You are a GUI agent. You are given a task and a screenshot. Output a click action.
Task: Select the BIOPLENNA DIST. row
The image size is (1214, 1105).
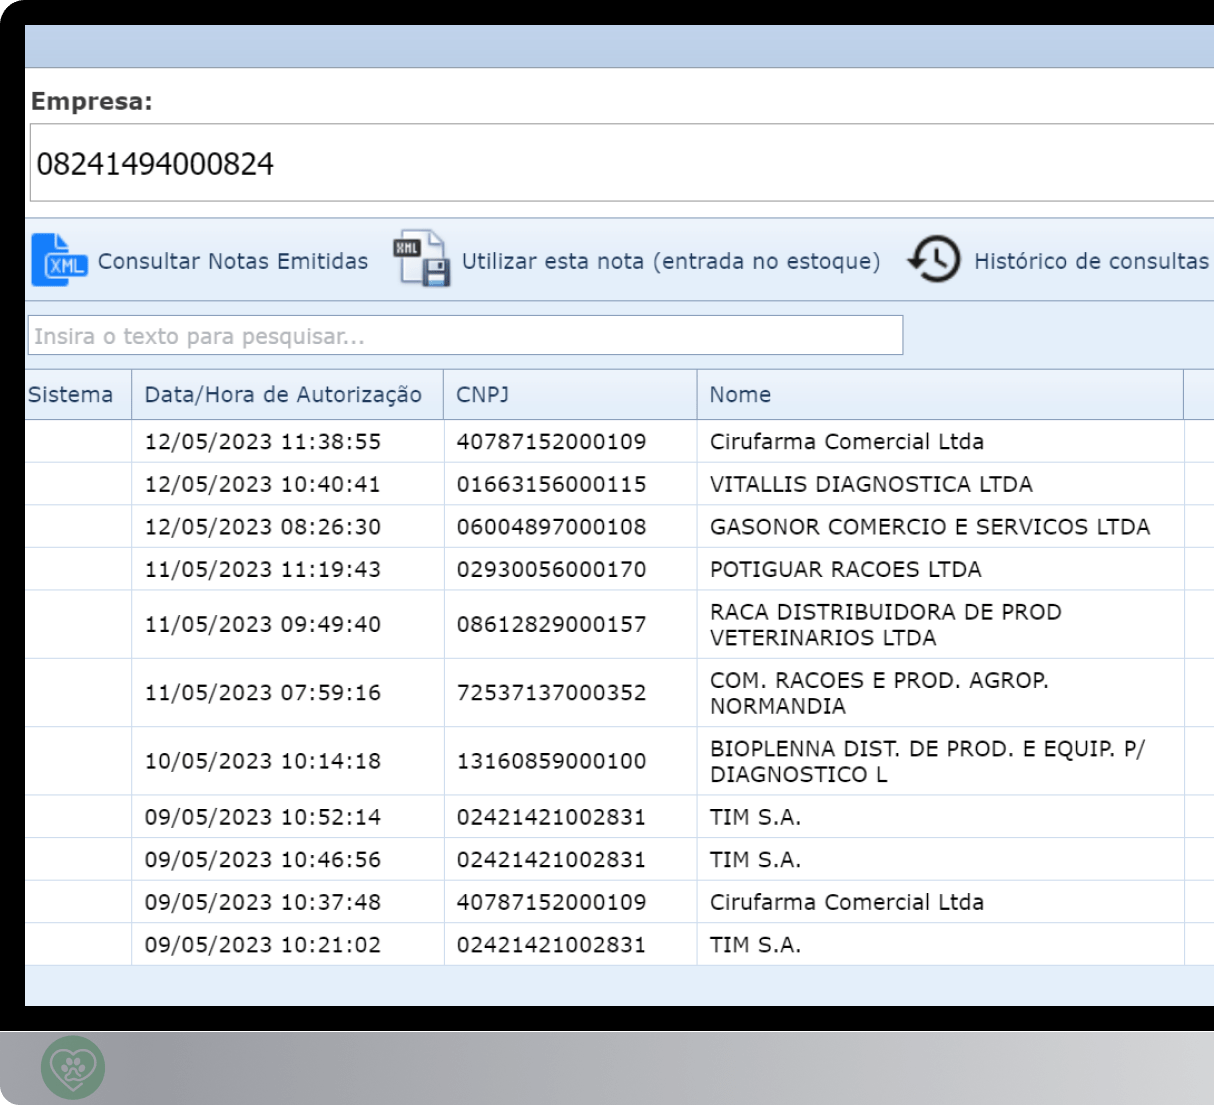tap(926, 761)
